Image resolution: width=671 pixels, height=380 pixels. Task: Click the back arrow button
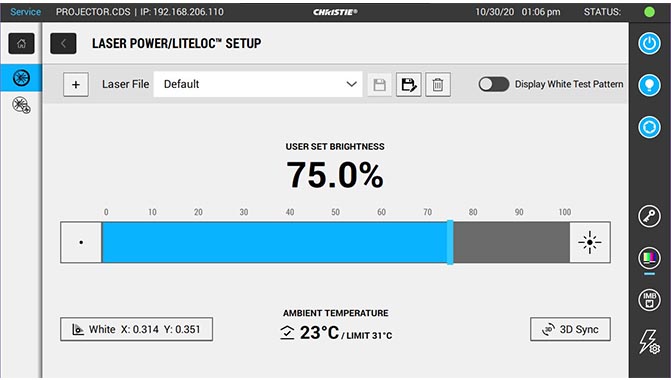[63, 43]
